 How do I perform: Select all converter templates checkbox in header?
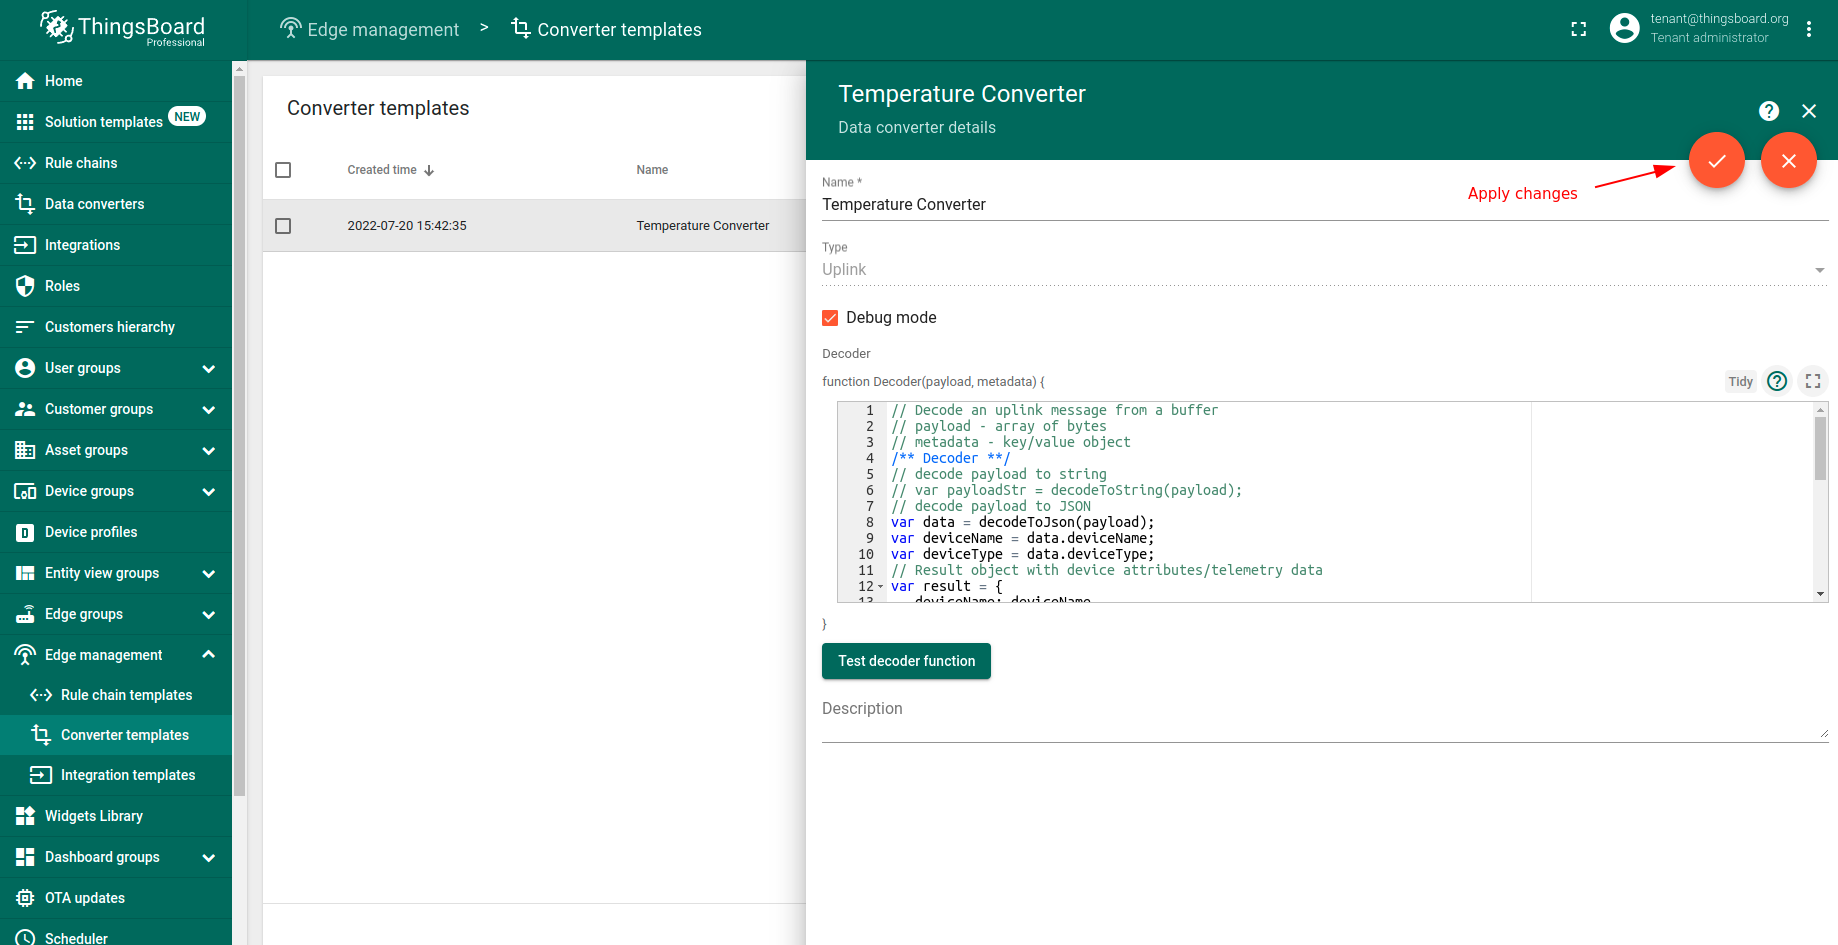point(283,170)
